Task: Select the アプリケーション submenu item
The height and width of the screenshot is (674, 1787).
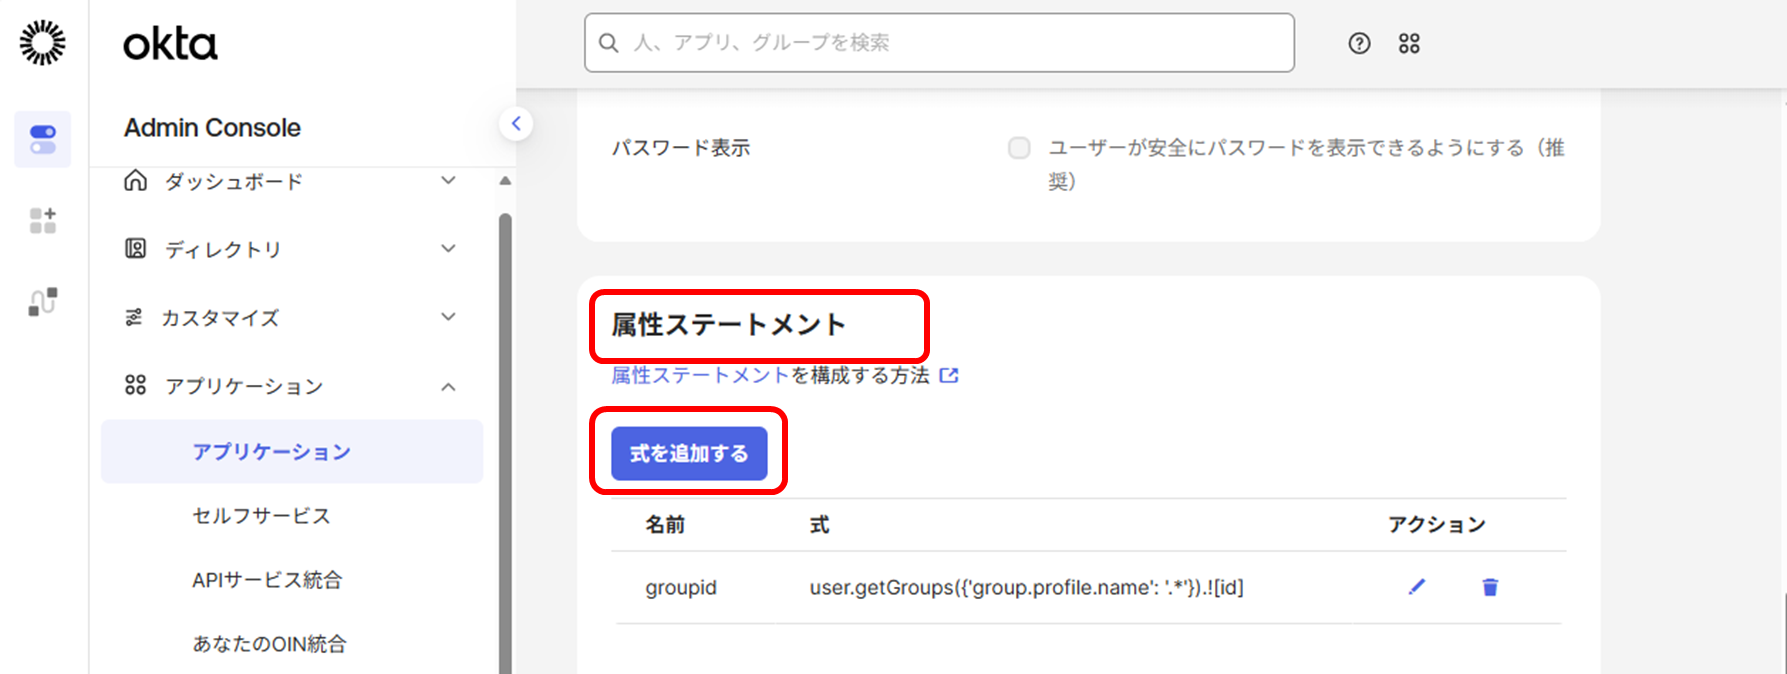Action: point(292,452)
